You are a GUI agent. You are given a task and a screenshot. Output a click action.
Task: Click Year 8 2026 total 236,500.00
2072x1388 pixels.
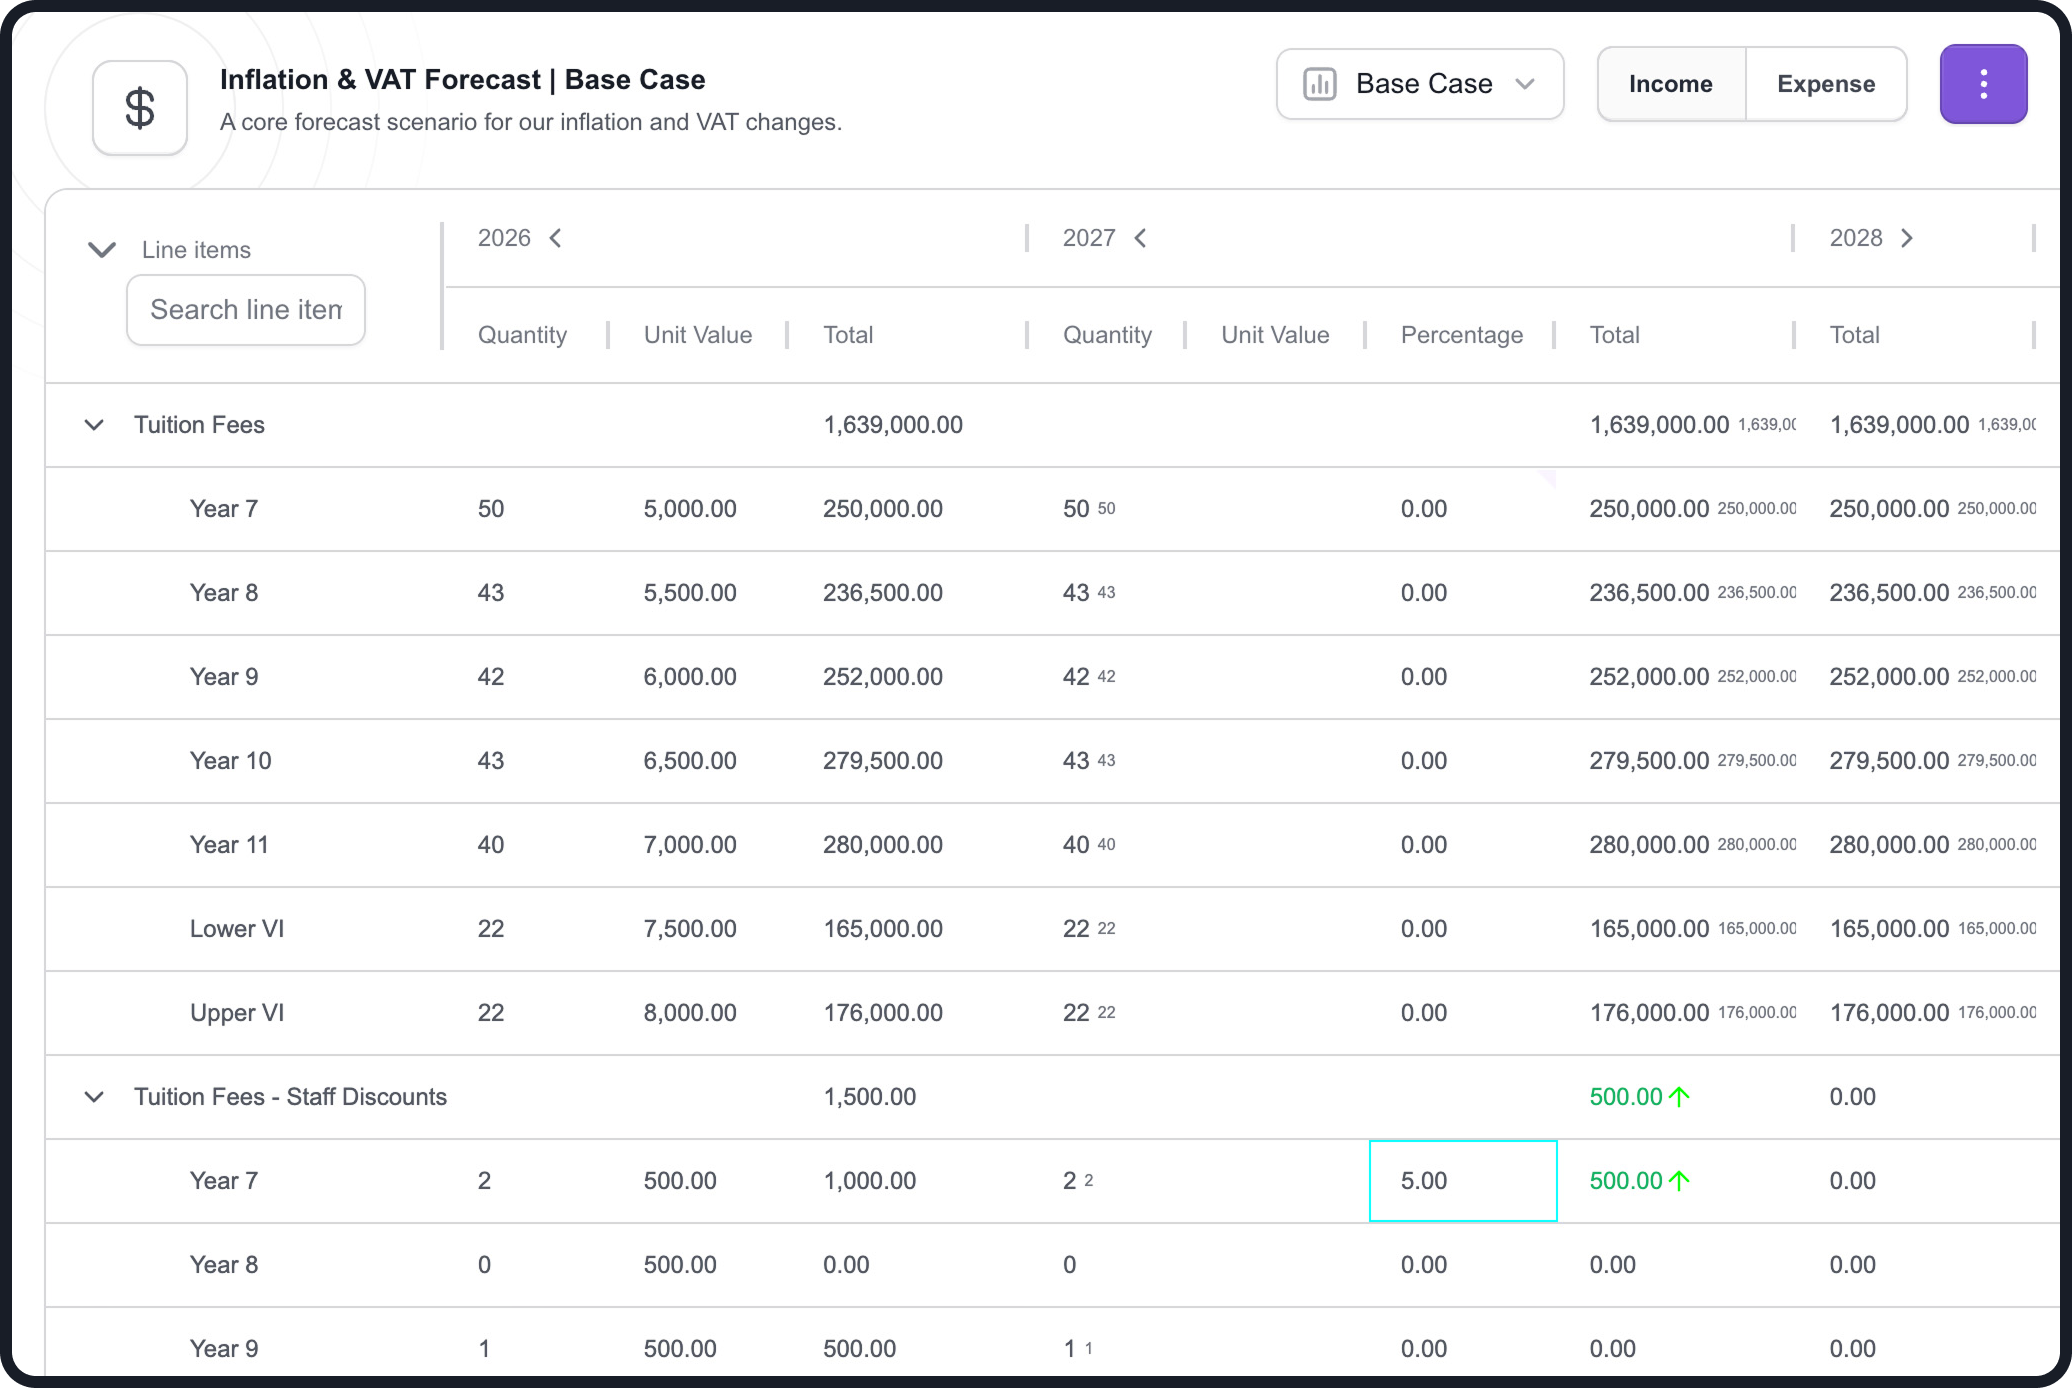point(883,593)
